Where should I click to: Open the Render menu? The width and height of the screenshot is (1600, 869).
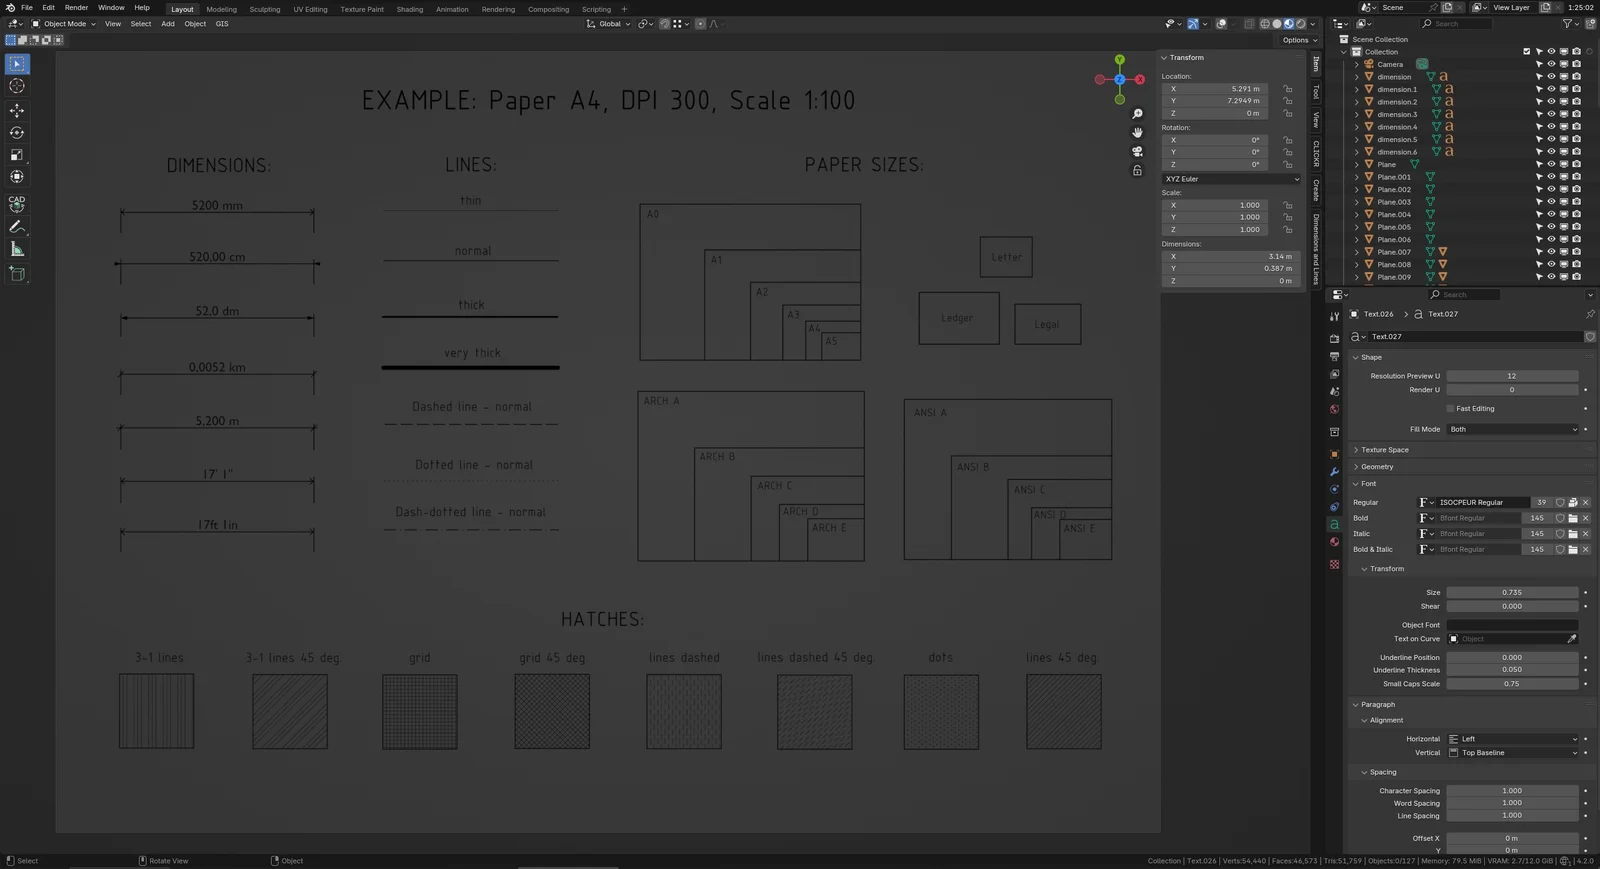76,8
